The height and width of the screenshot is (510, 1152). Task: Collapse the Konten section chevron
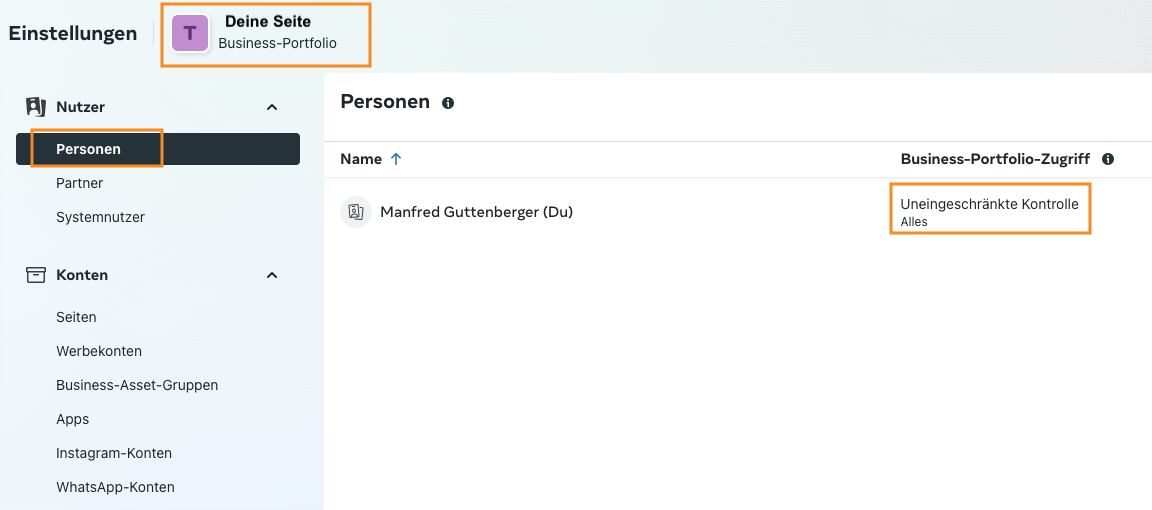(272, 275)
